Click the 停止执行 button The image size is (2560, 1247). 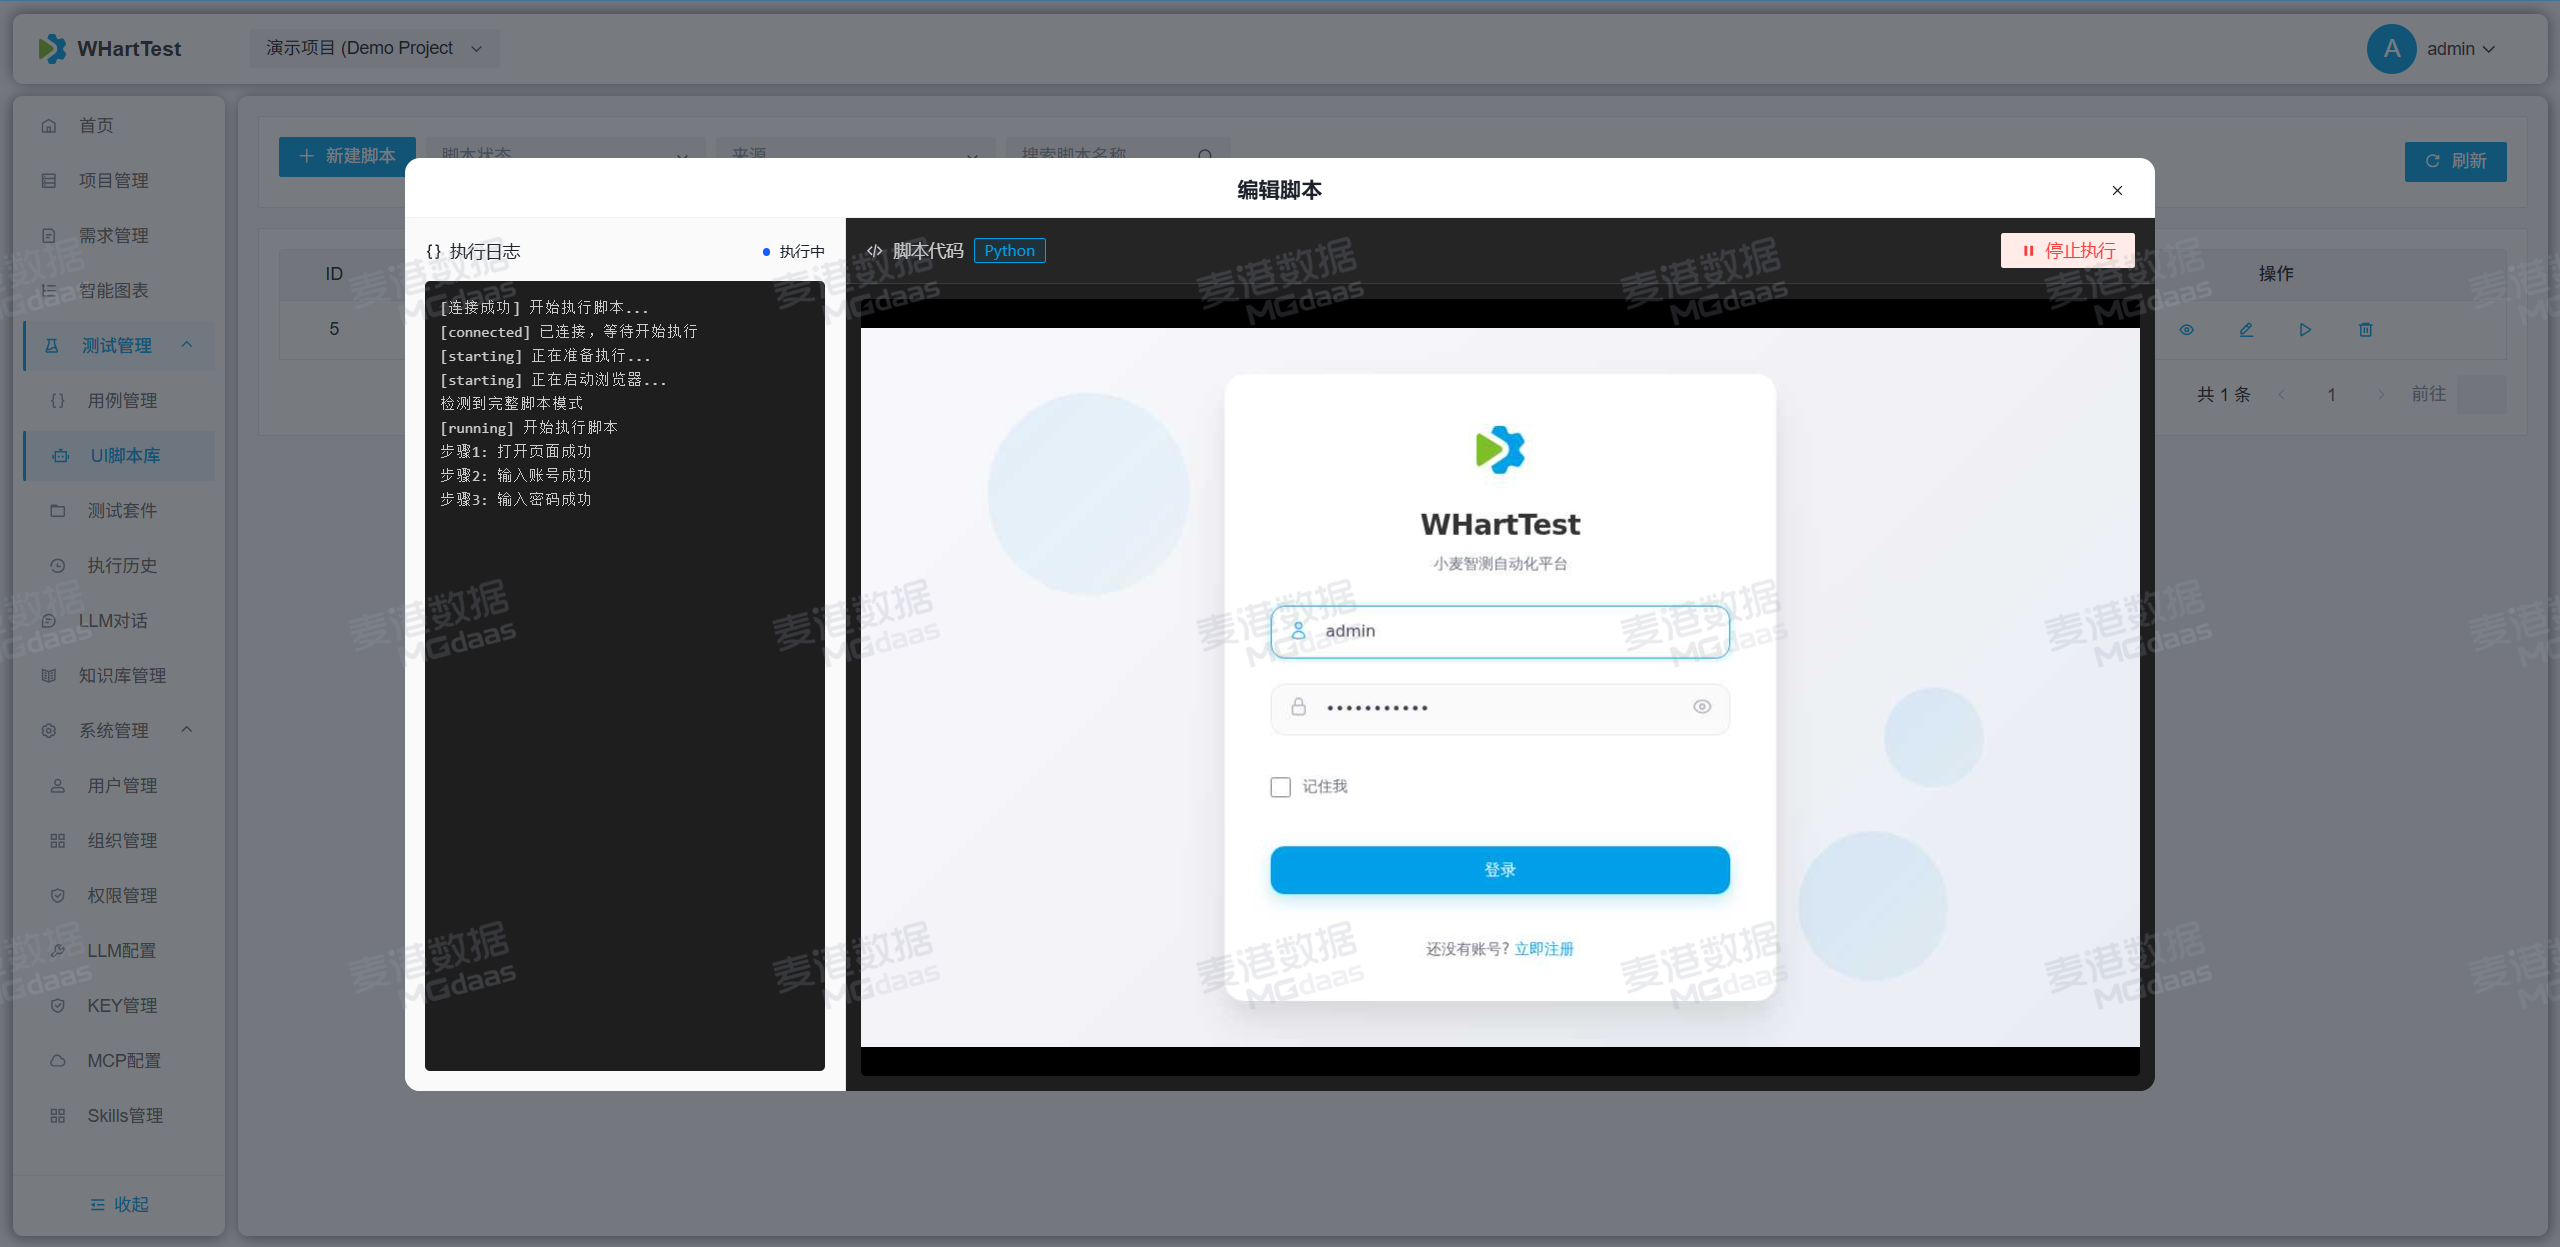2067,251
